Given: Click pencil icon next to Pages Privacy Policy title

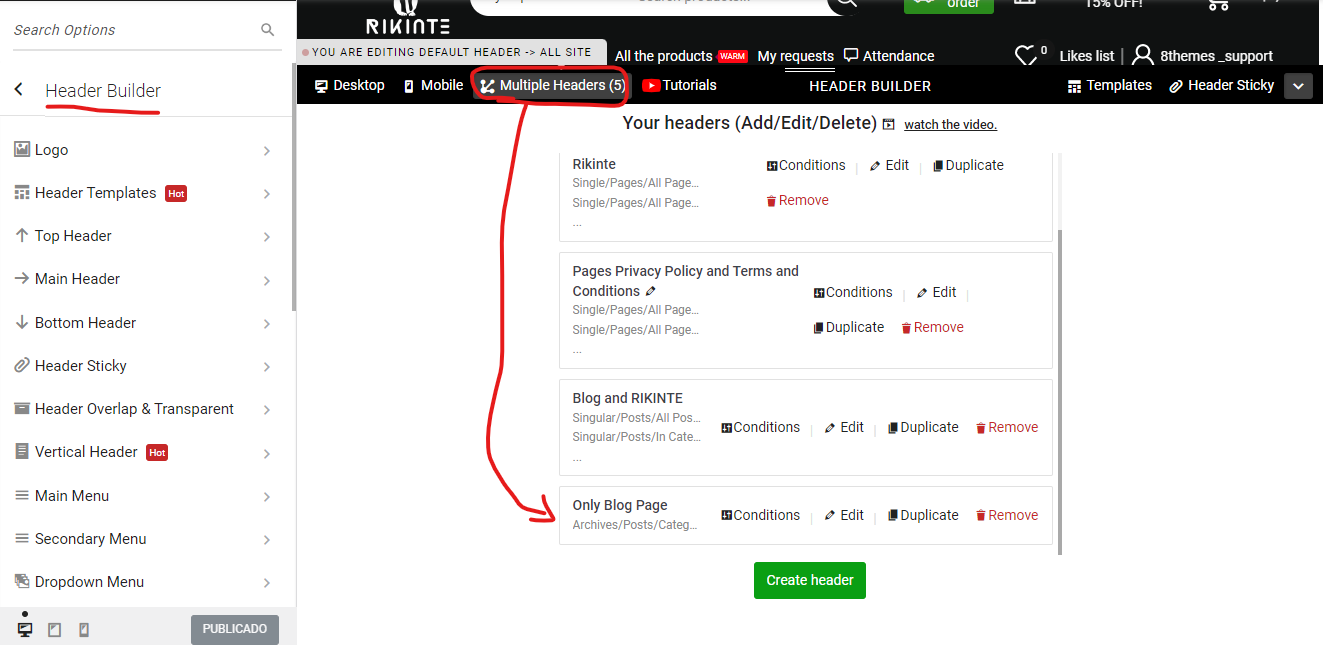Looking at the screenshot, I should 651,291.
